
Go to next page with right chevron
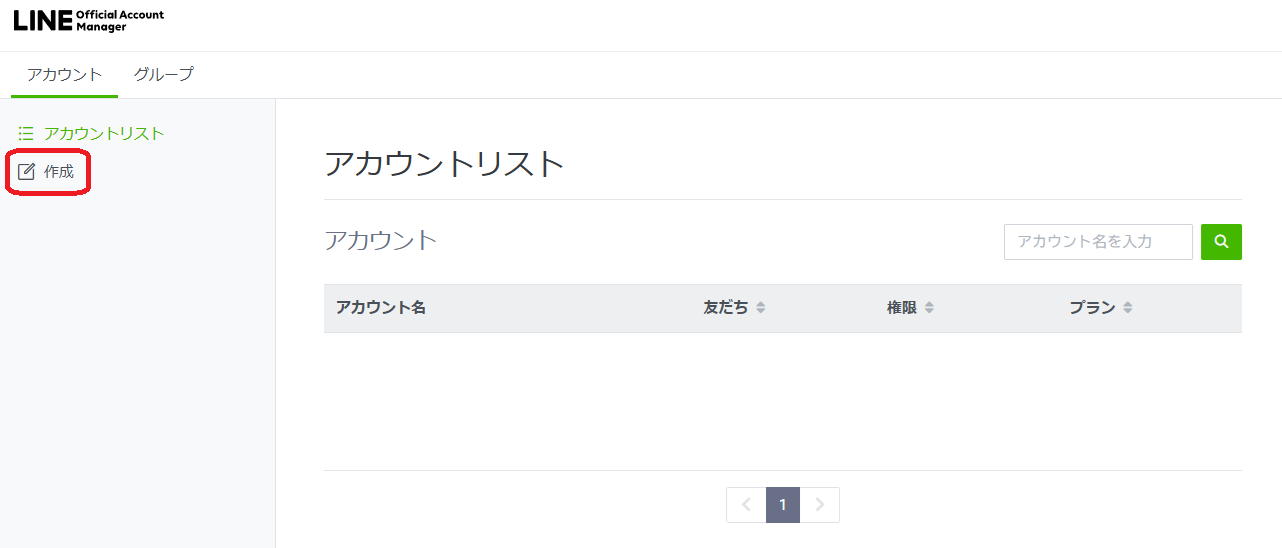(x=820, y=505)
